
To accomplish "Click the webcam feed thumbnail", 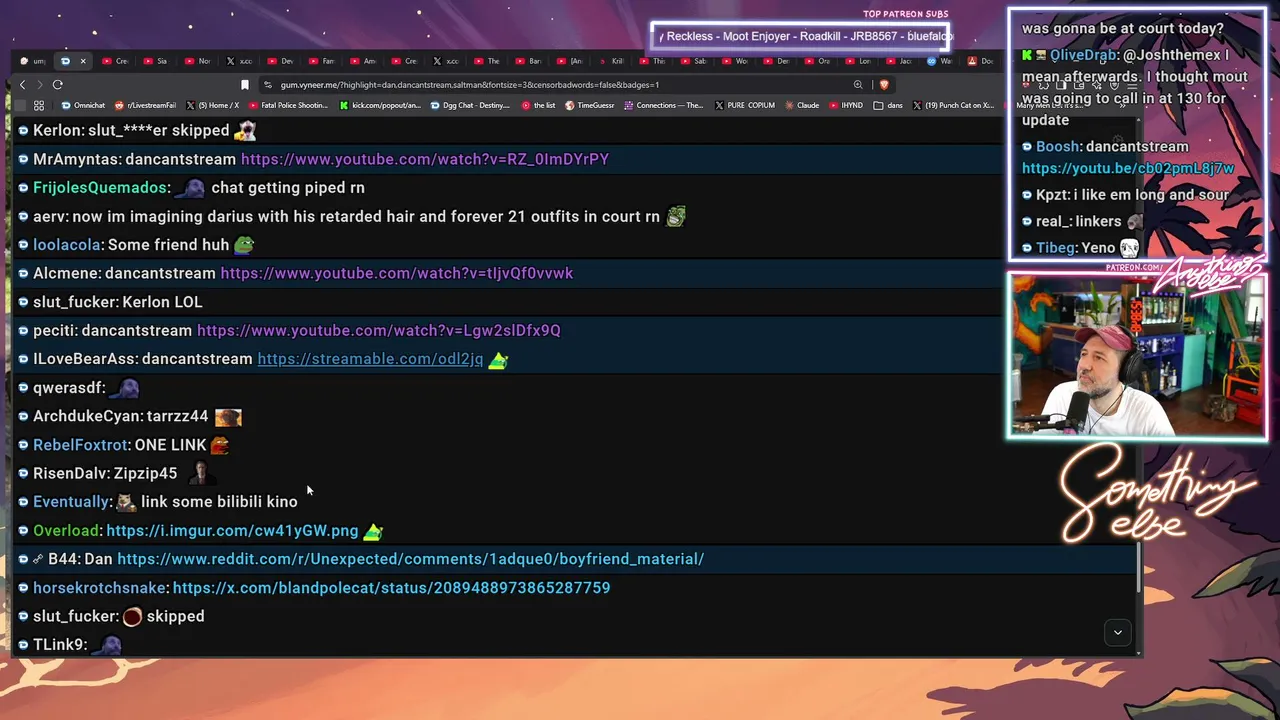I will (x=1137, y=355).
